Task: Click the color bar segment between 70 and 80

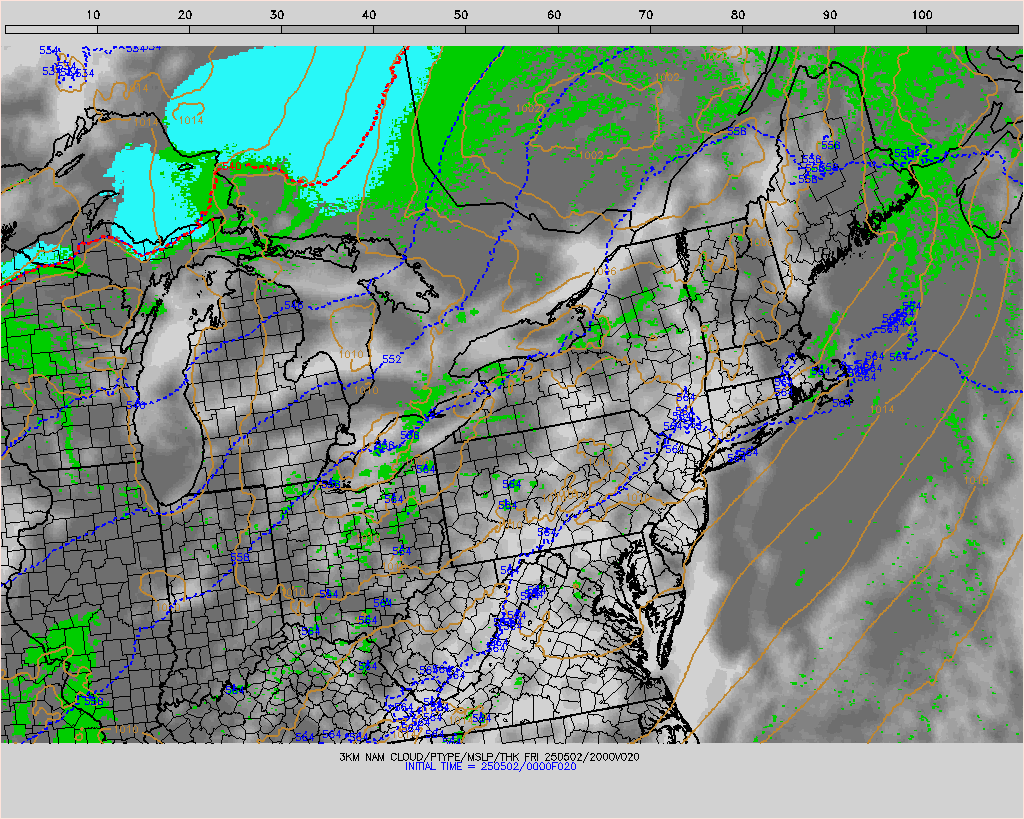Action: tap(697, 29)
